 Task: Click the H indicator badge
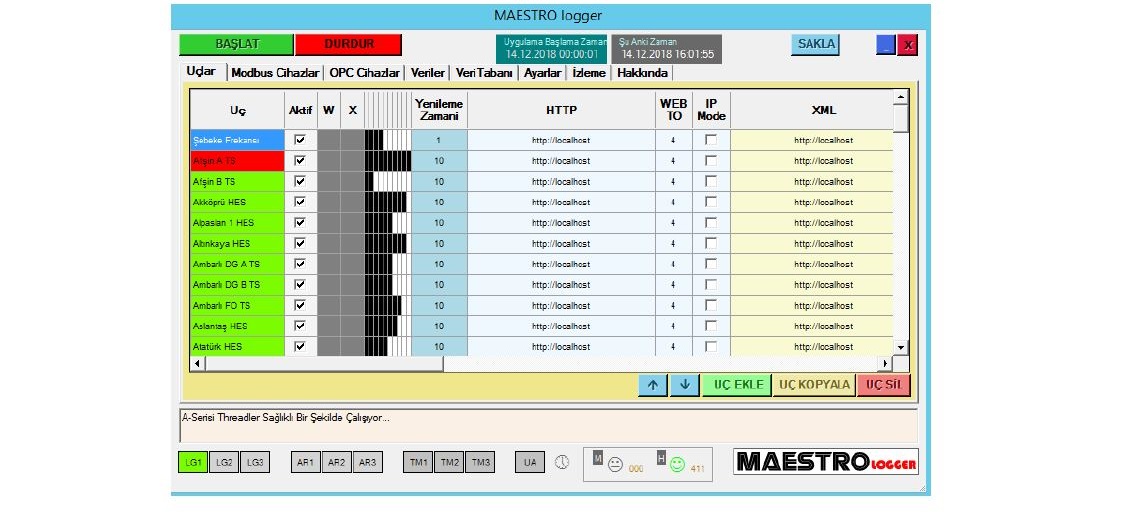[x=661, y=457]
